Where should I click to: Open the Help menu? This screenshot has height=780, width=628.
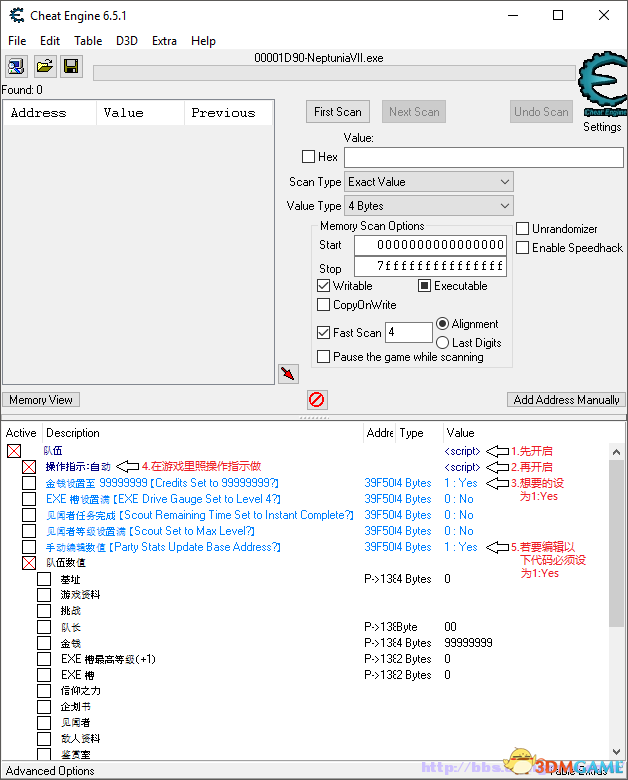[203, 41]
